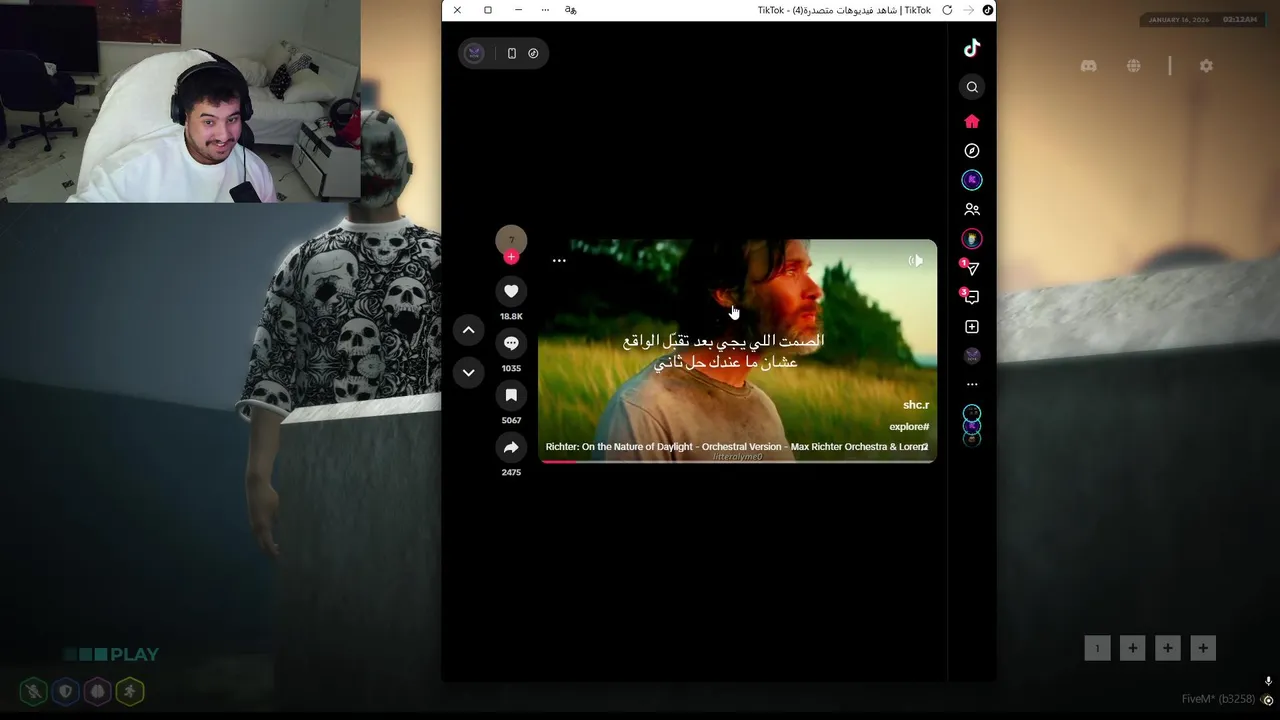Select slot 1 in the bottom-right bar
1280x720 pixels.
tap(1097, 648)
